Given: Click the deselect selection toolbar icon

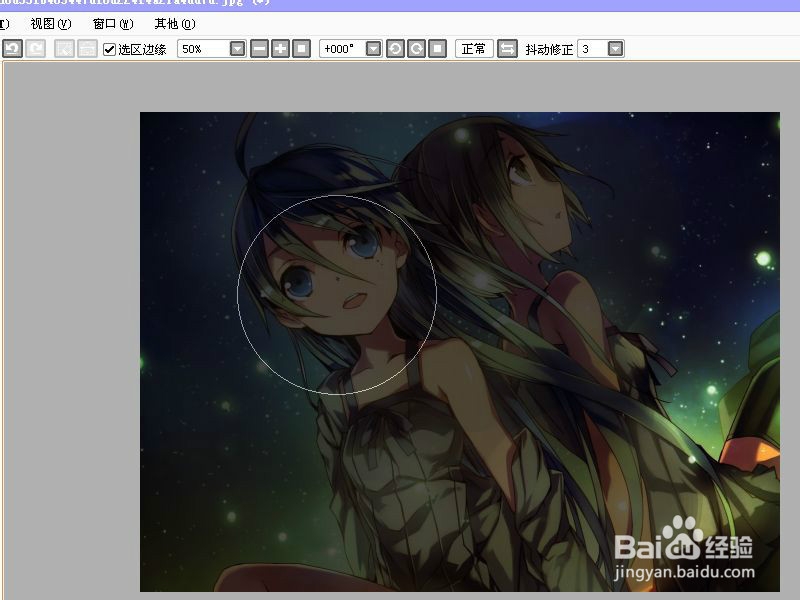Looking at the screenshot, I should 64,49.
